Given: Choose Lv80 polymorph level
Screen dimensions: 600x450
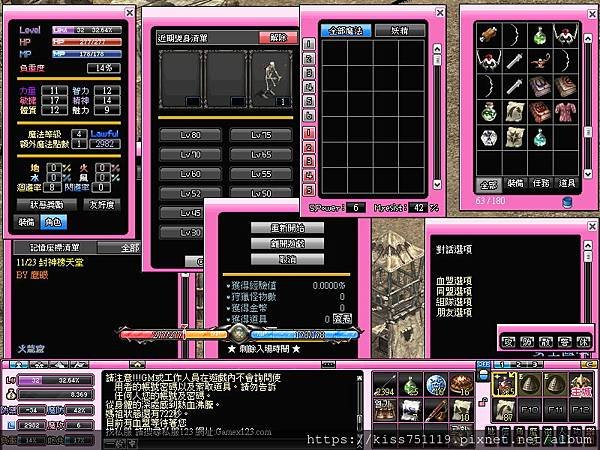Looking at the screenshot, I should pyautogui.click(x=190, y=135).
